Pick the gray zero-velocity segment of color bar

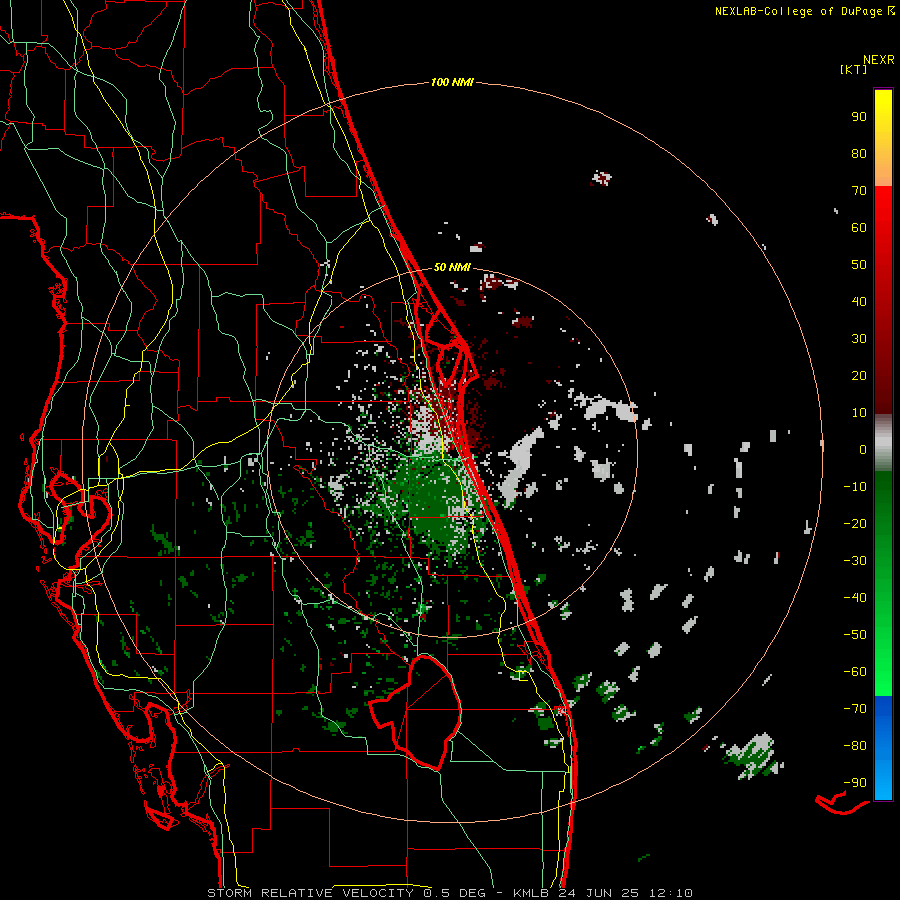pyautogui.click(x=883, y=443)
